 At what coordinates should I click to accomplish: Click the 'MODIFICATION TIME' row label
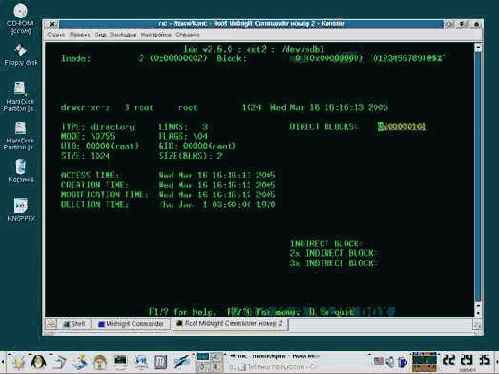tap(104, 194)
